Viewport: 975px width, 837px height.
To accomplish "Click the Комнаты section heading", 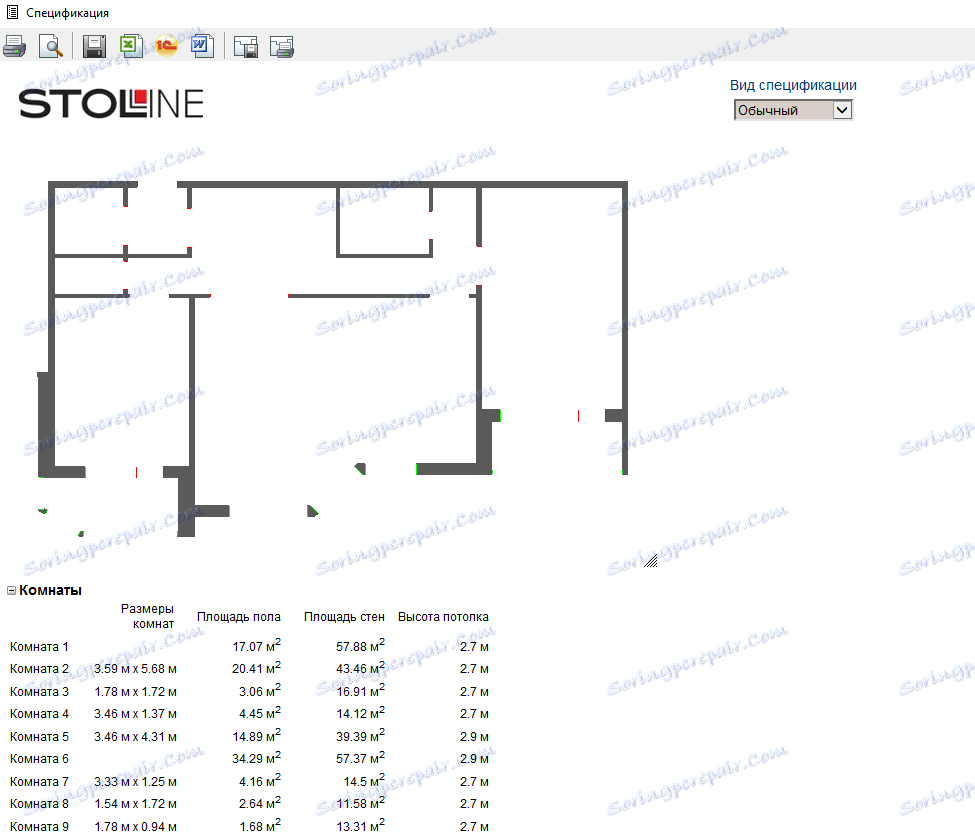I will 50,590.
